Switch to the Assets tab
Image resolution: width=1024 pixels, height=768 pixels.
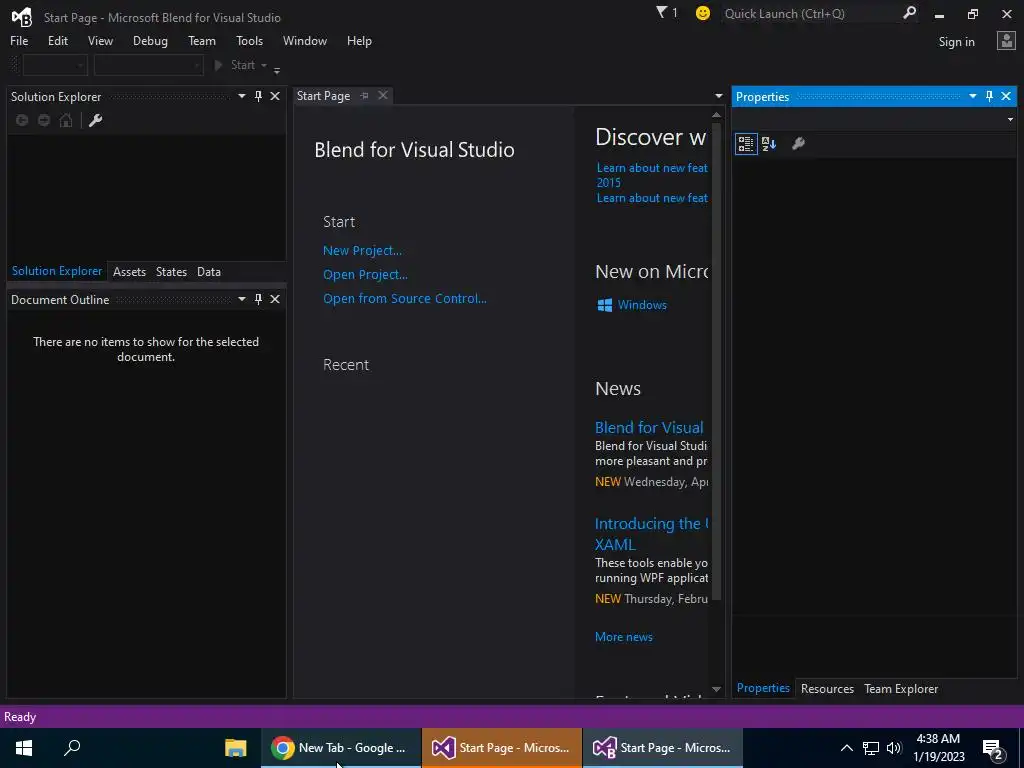(x=129, y=272)
